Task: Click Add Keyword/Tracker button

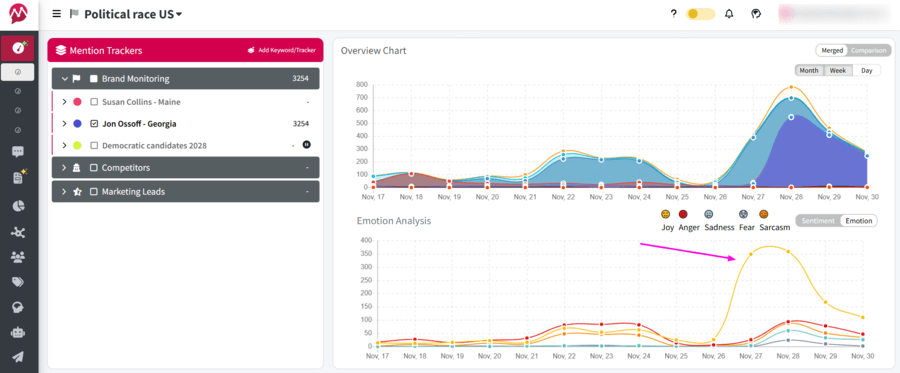Action: click(x=282, y=50)
